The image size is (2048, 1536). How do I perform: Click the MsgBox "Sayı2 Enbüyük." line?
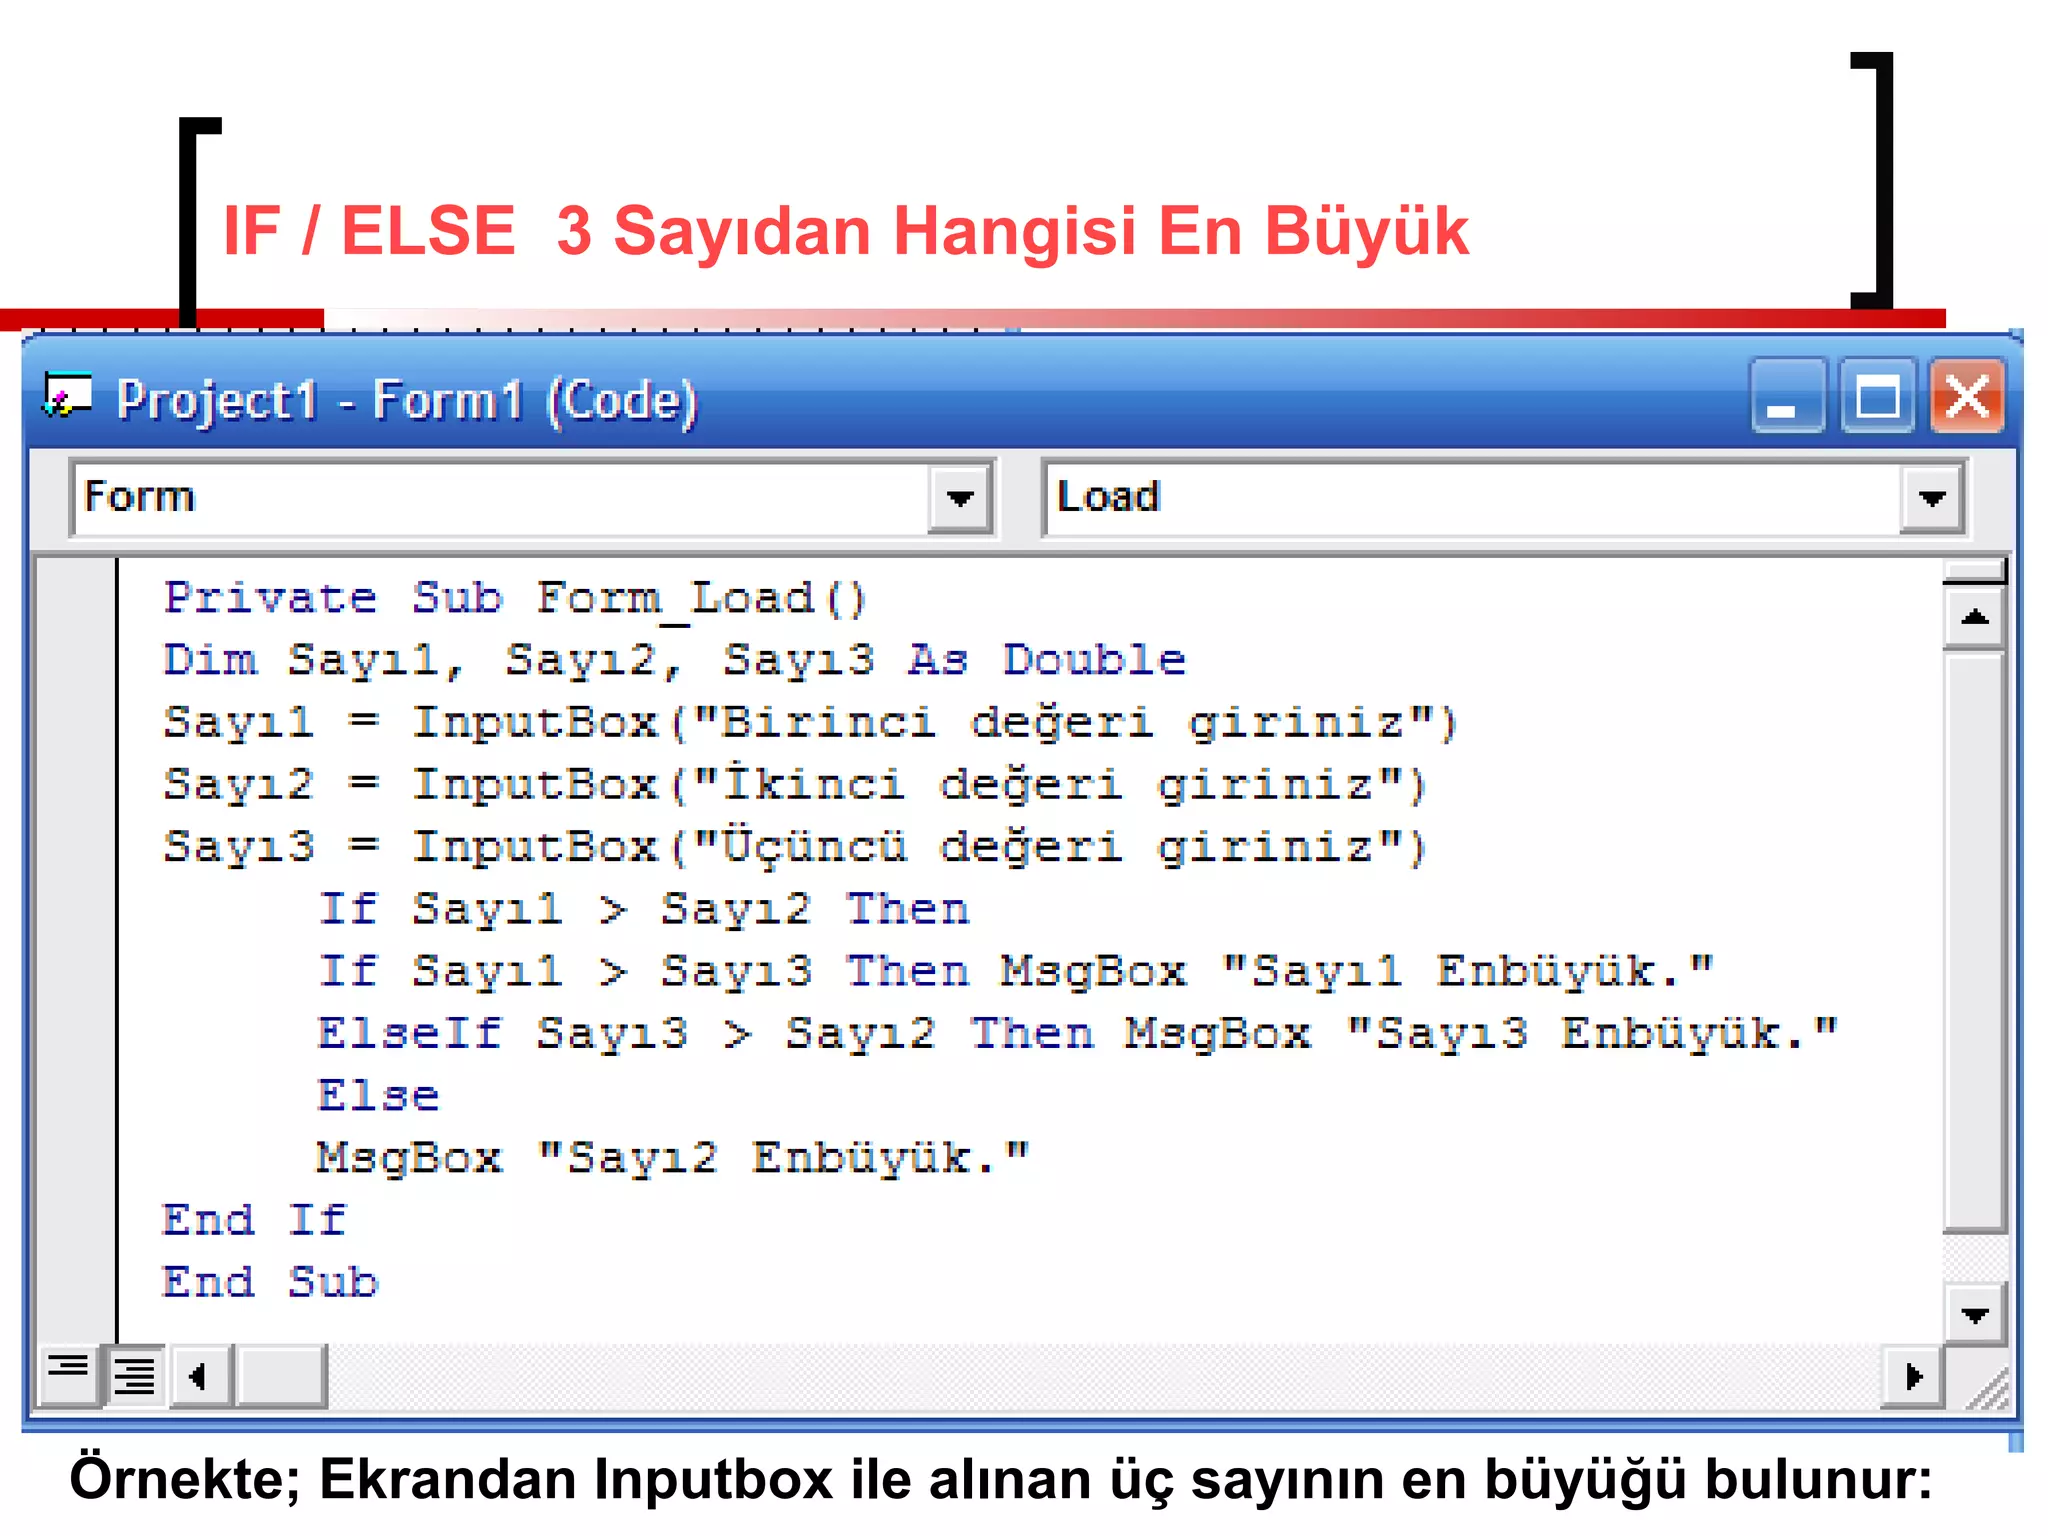(x=673, y=1158)
